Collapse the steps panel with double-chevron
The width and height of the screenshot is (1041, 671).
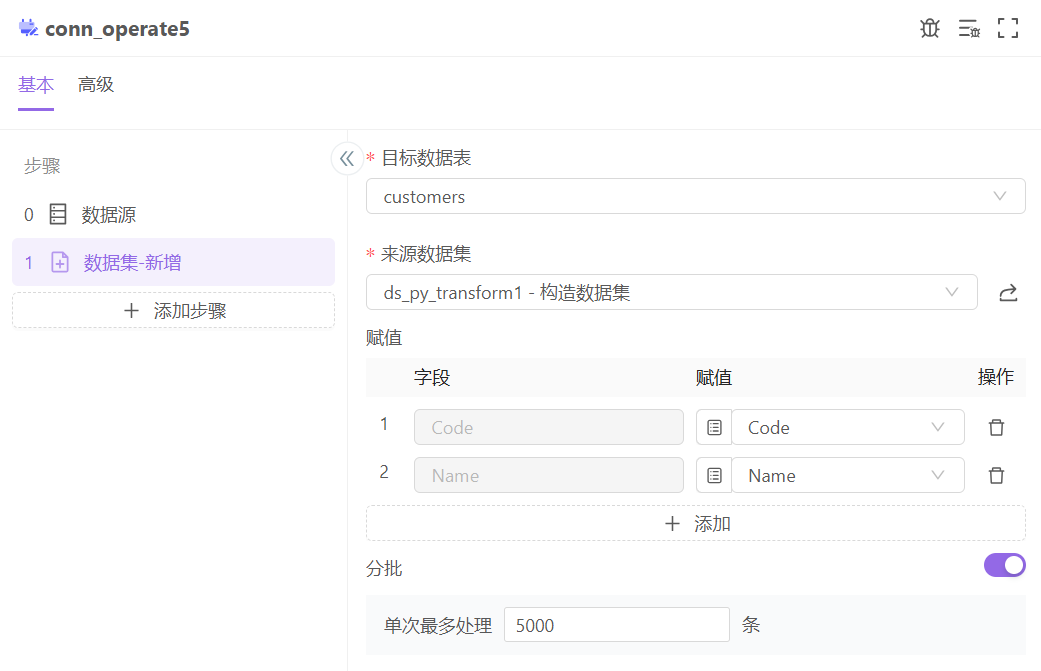(347, 159)
